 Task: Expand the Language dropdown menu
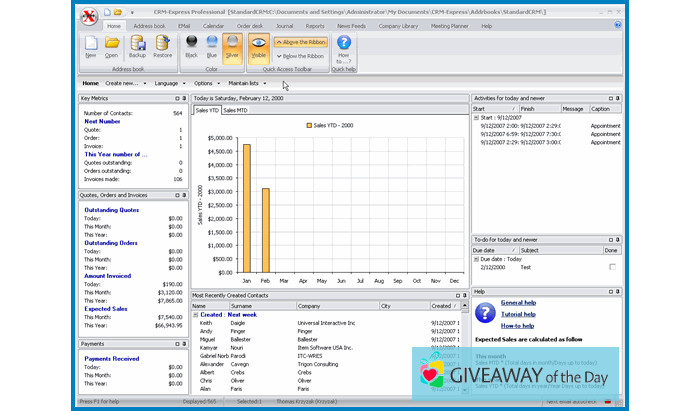click(x=169, y=83)
